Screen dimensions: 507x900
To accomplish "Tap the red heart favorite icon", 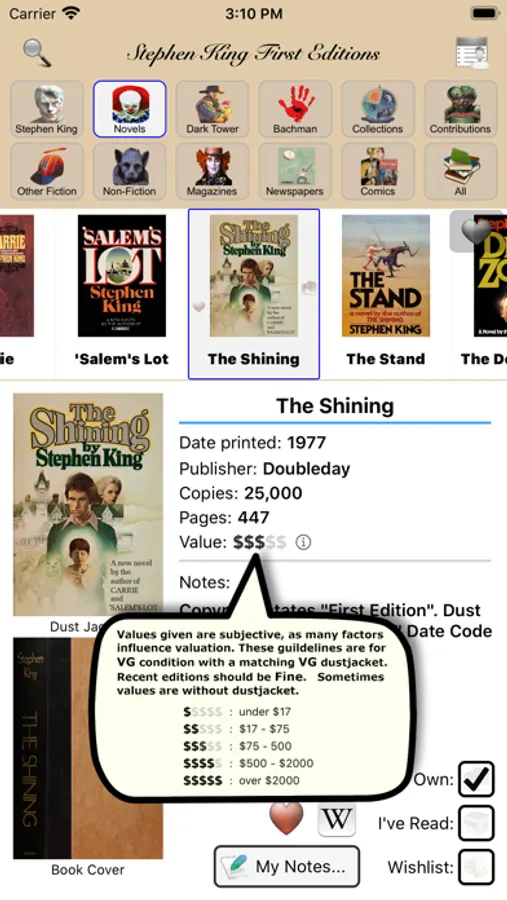I will pos(286,817).
